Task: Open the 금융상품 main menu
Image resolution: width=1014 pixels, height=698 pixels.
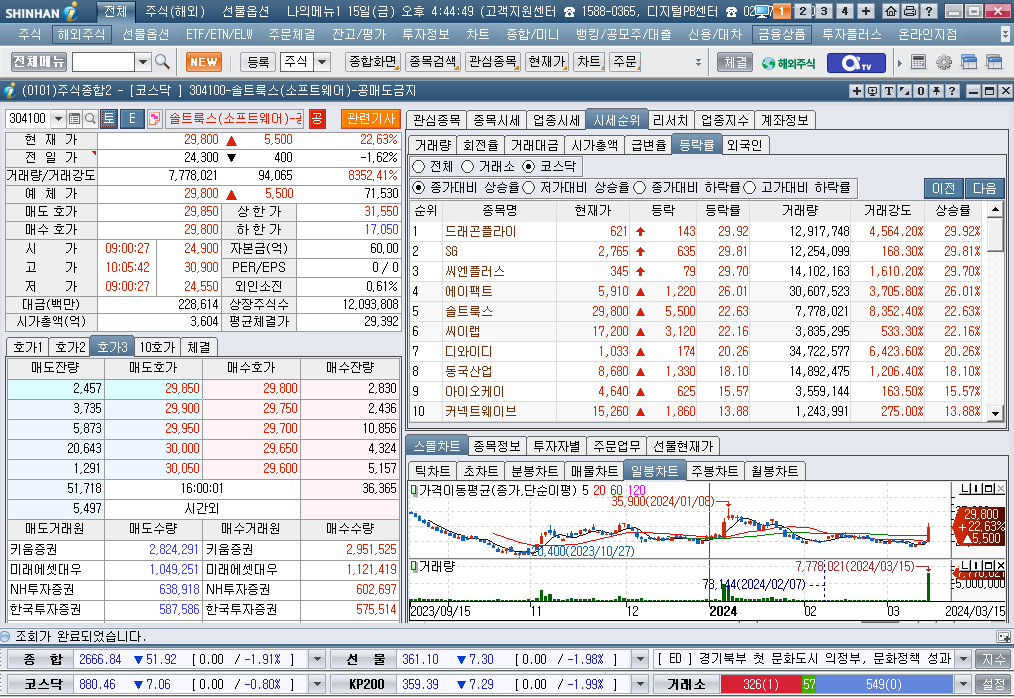Action: click(x=782, y=34)
